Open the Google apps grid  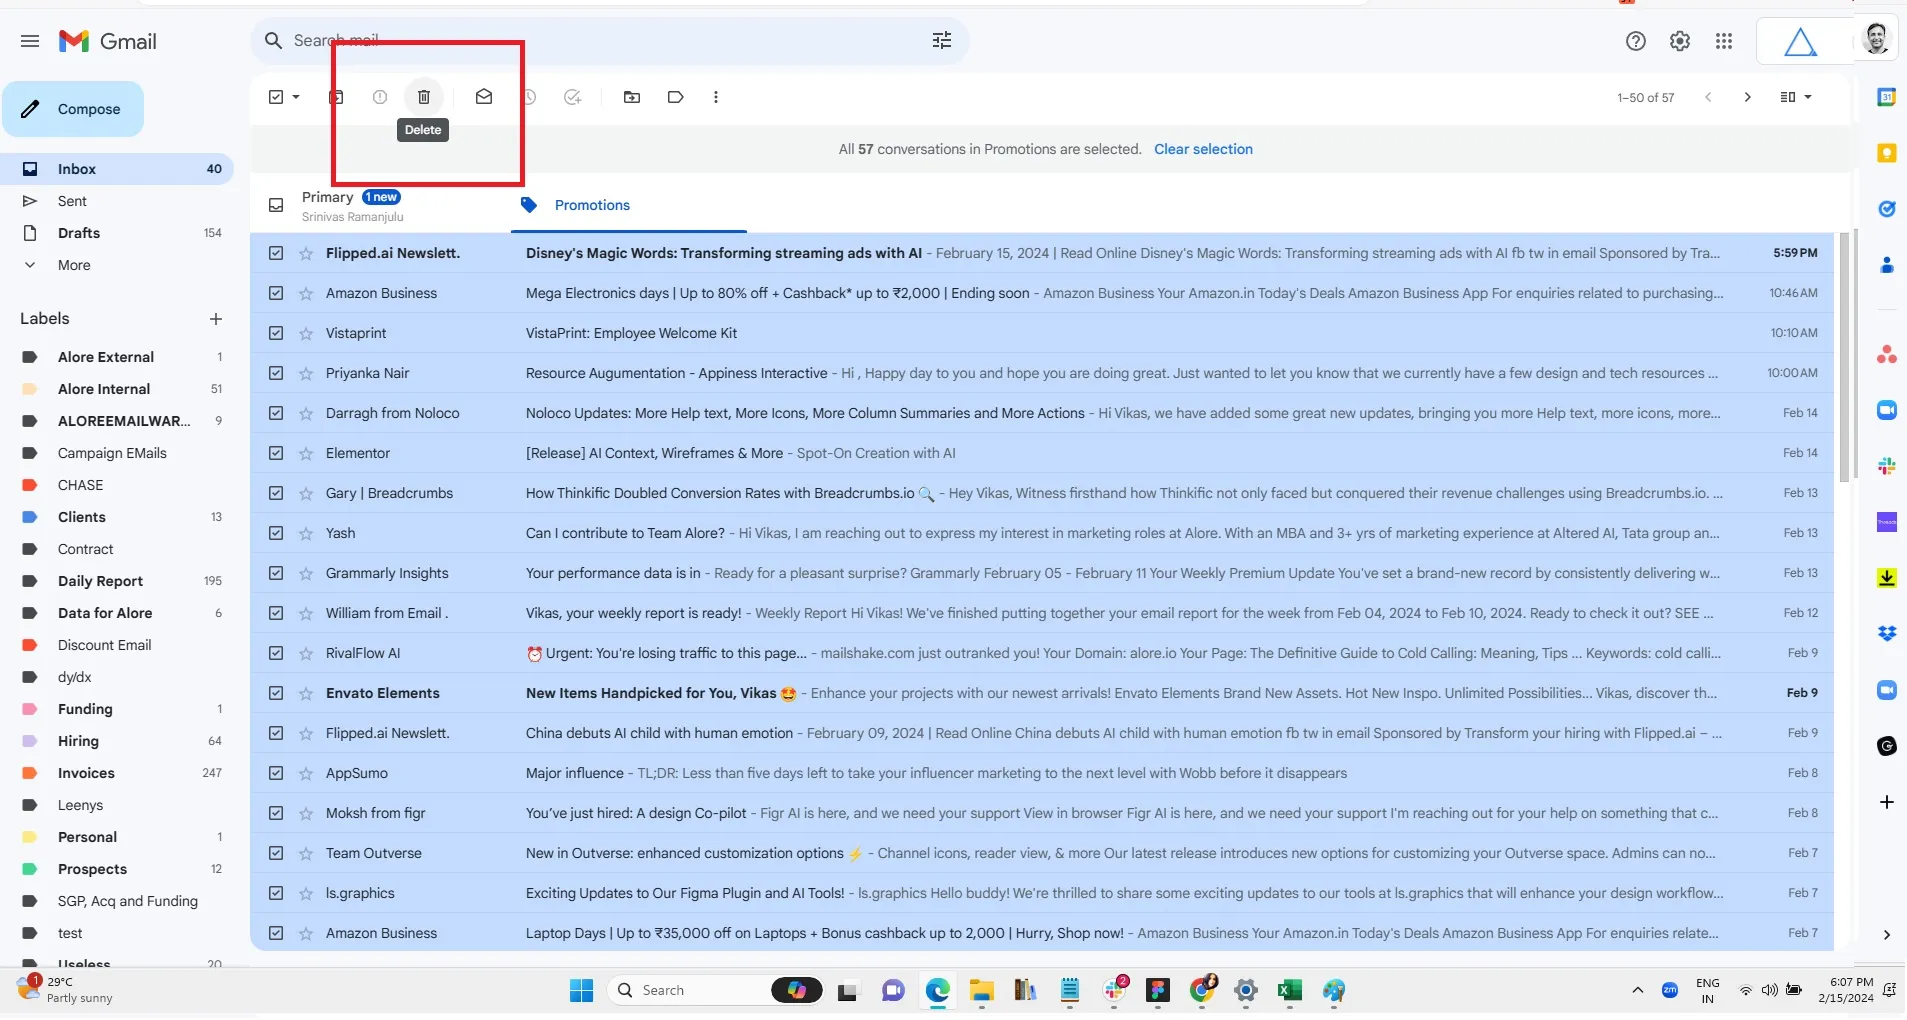click(x=1724, y=41)
